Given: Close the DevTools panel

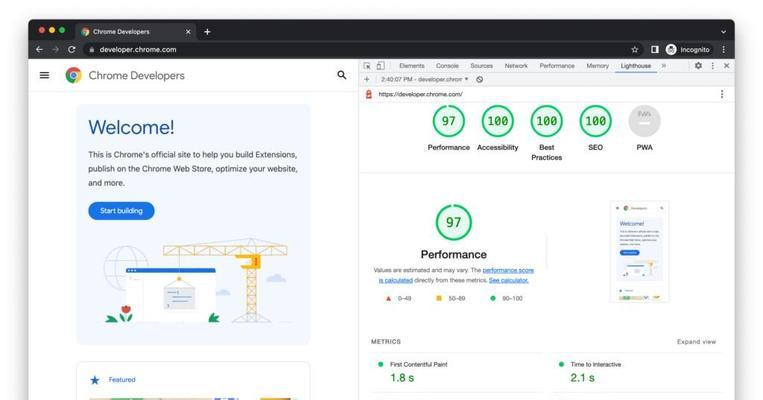Looking at the screenshot, I should click(727, 66).
